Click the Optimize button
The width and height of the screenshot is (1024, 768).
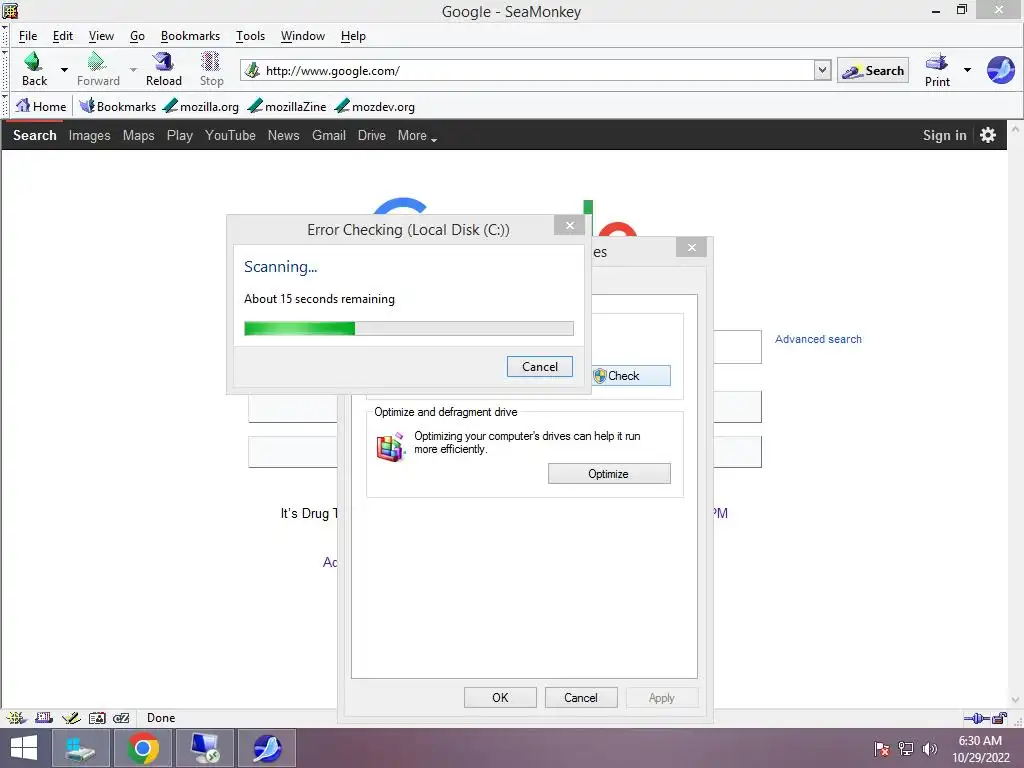[609, 473]
